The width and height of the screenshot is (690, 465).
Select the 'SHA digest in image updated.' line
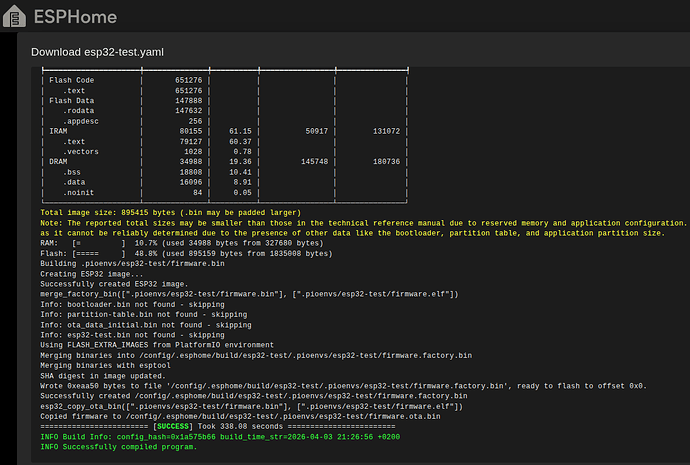(103, 376)
